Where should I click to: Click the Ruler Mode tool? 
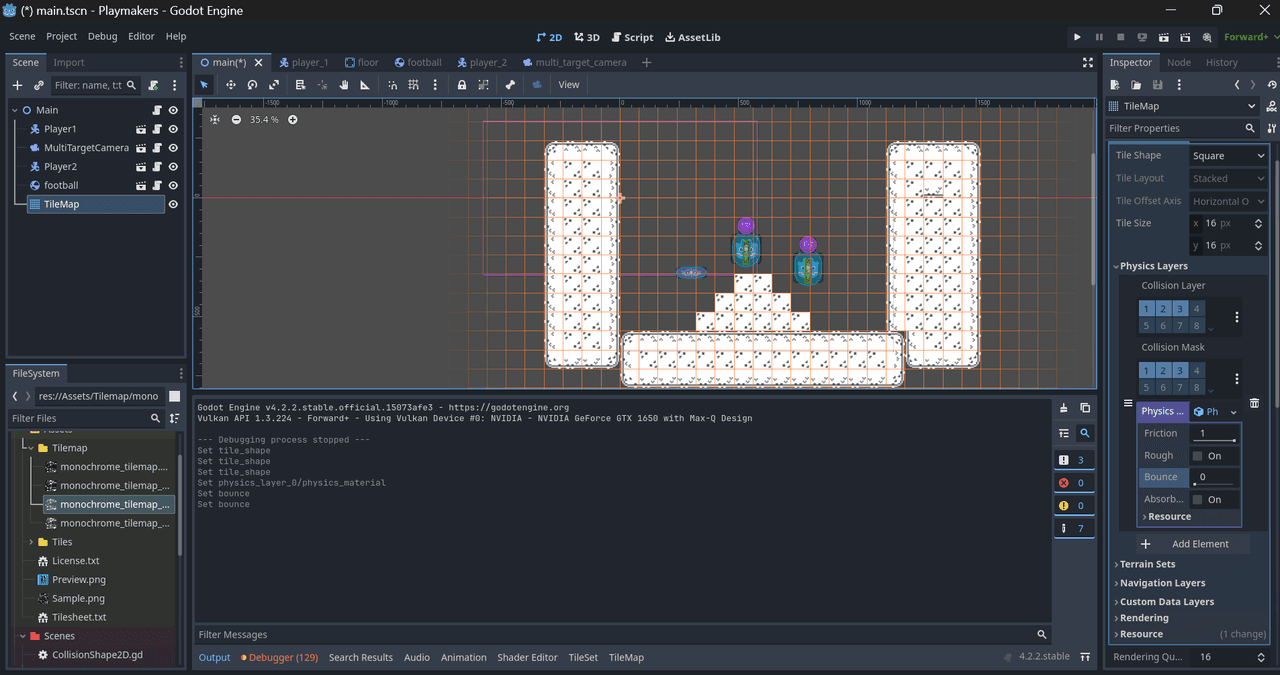point(364,85)
